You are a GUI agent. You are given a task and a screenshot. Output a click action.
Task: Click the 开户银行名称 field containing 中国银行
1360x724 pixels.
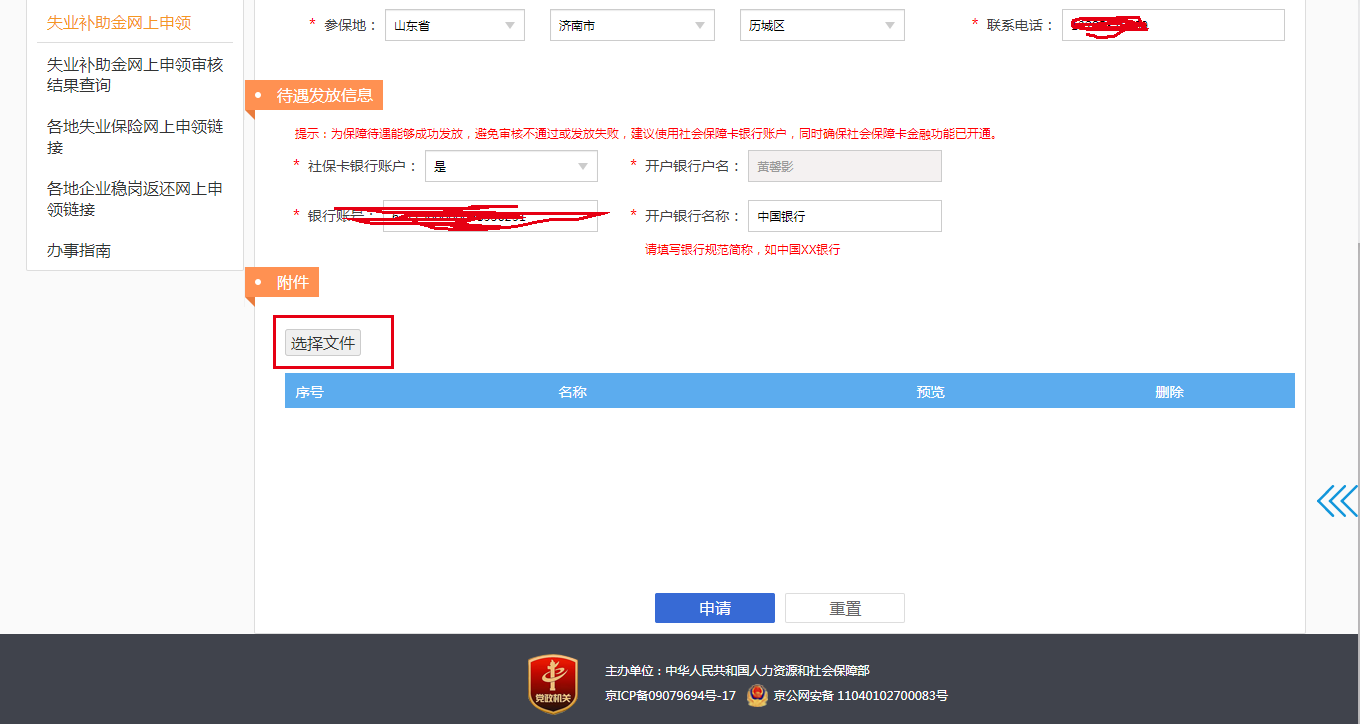844,216
